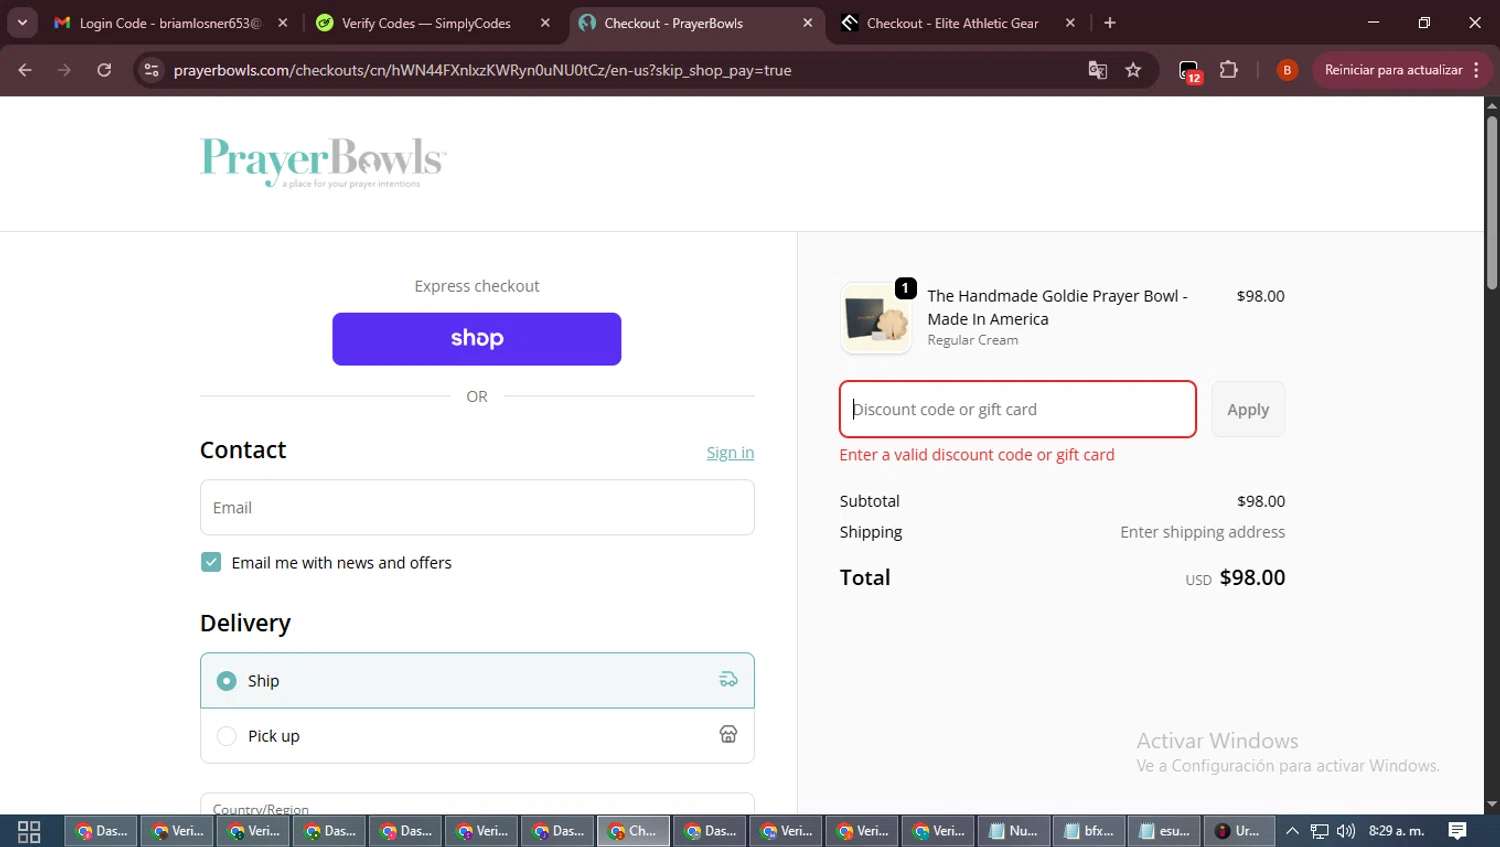View site information icon in address bar
Viewport: 1500px width, 847px height.
pos(151,70)
